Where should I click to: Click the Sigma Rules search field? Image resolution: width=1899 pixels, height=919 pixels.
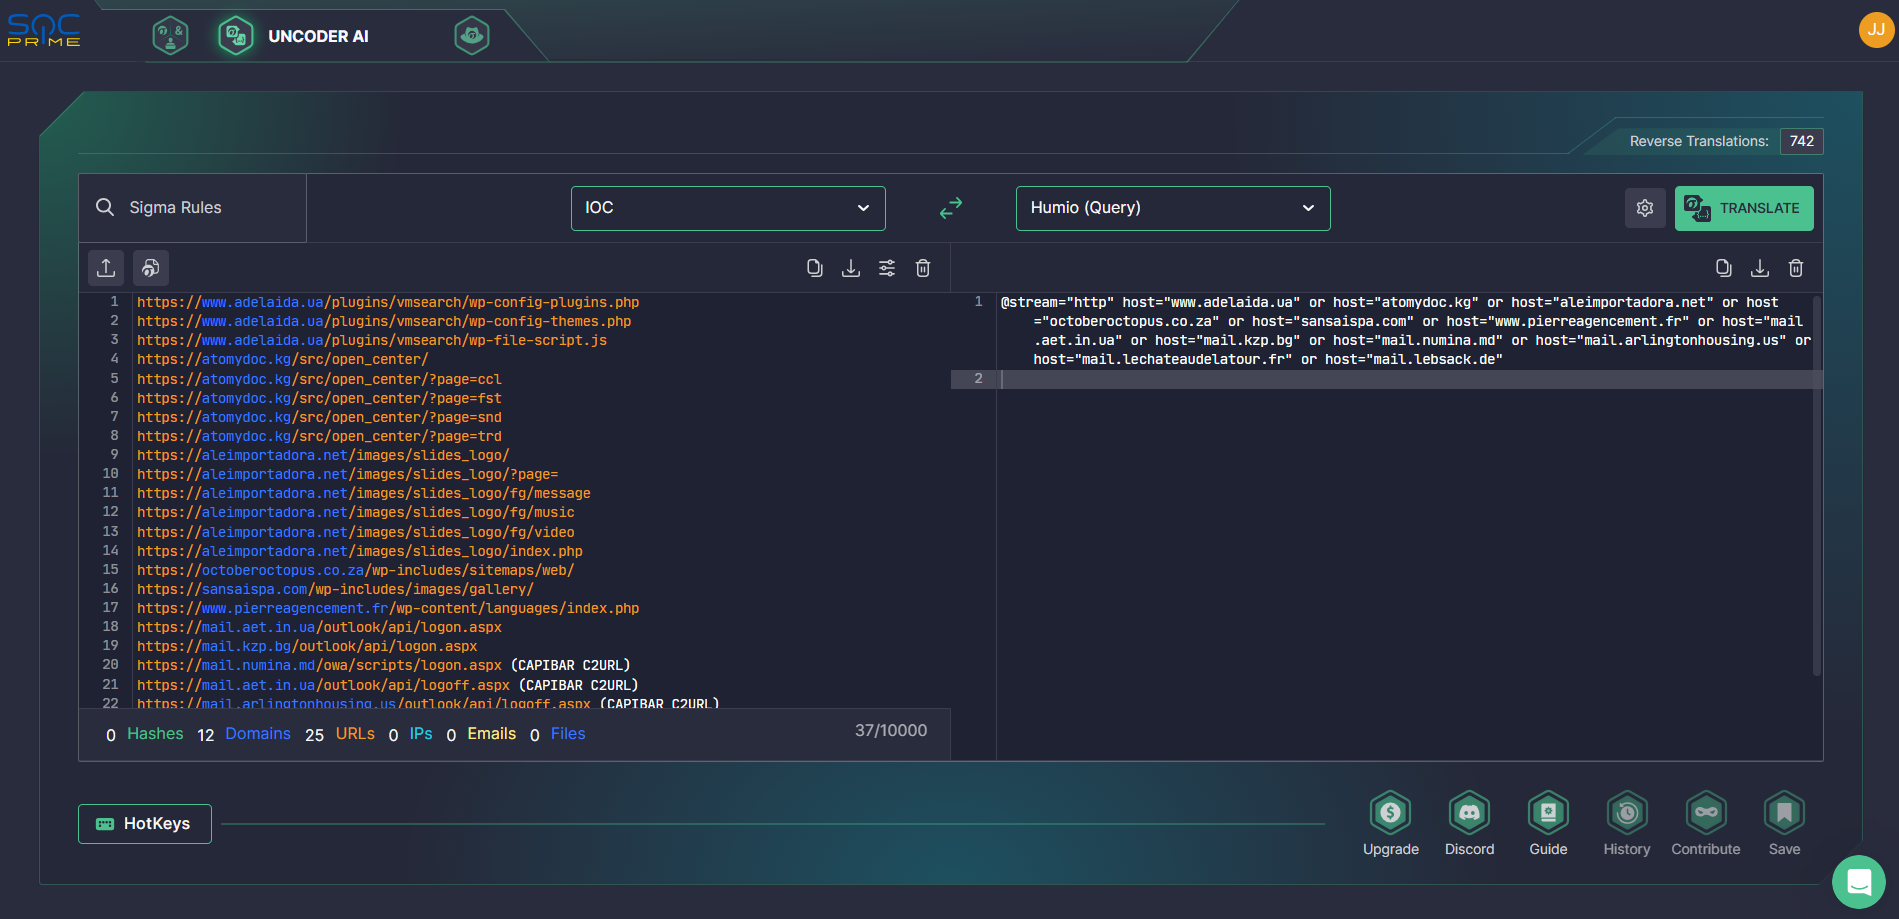coord(193,208)
